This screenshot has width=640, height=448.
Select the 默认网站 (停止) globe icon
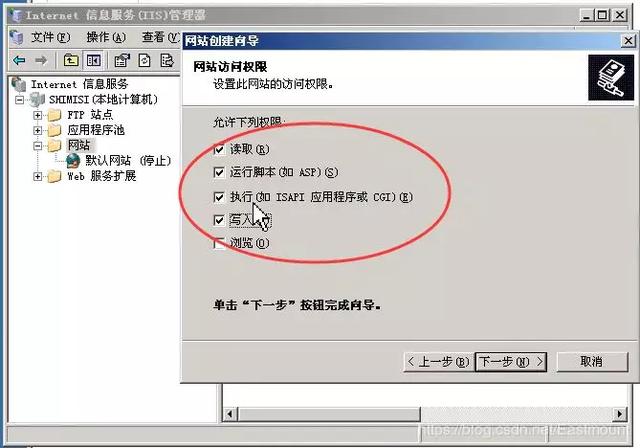pyautogui.click(x=73, y=161)
